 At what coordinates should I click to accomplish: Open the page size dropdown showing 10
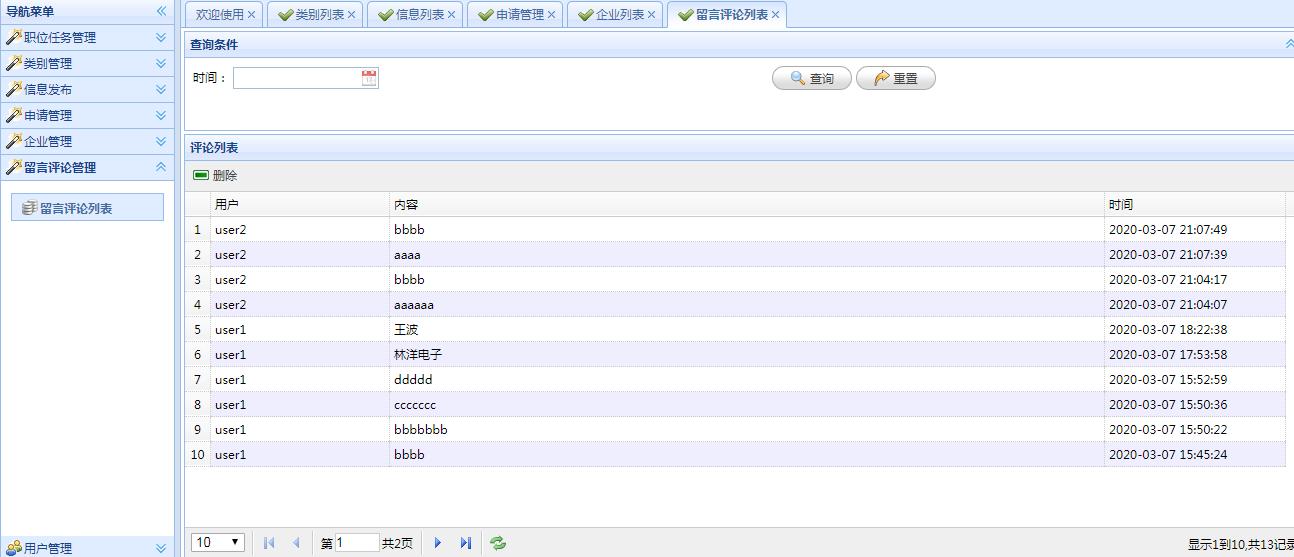click(218, 542)
